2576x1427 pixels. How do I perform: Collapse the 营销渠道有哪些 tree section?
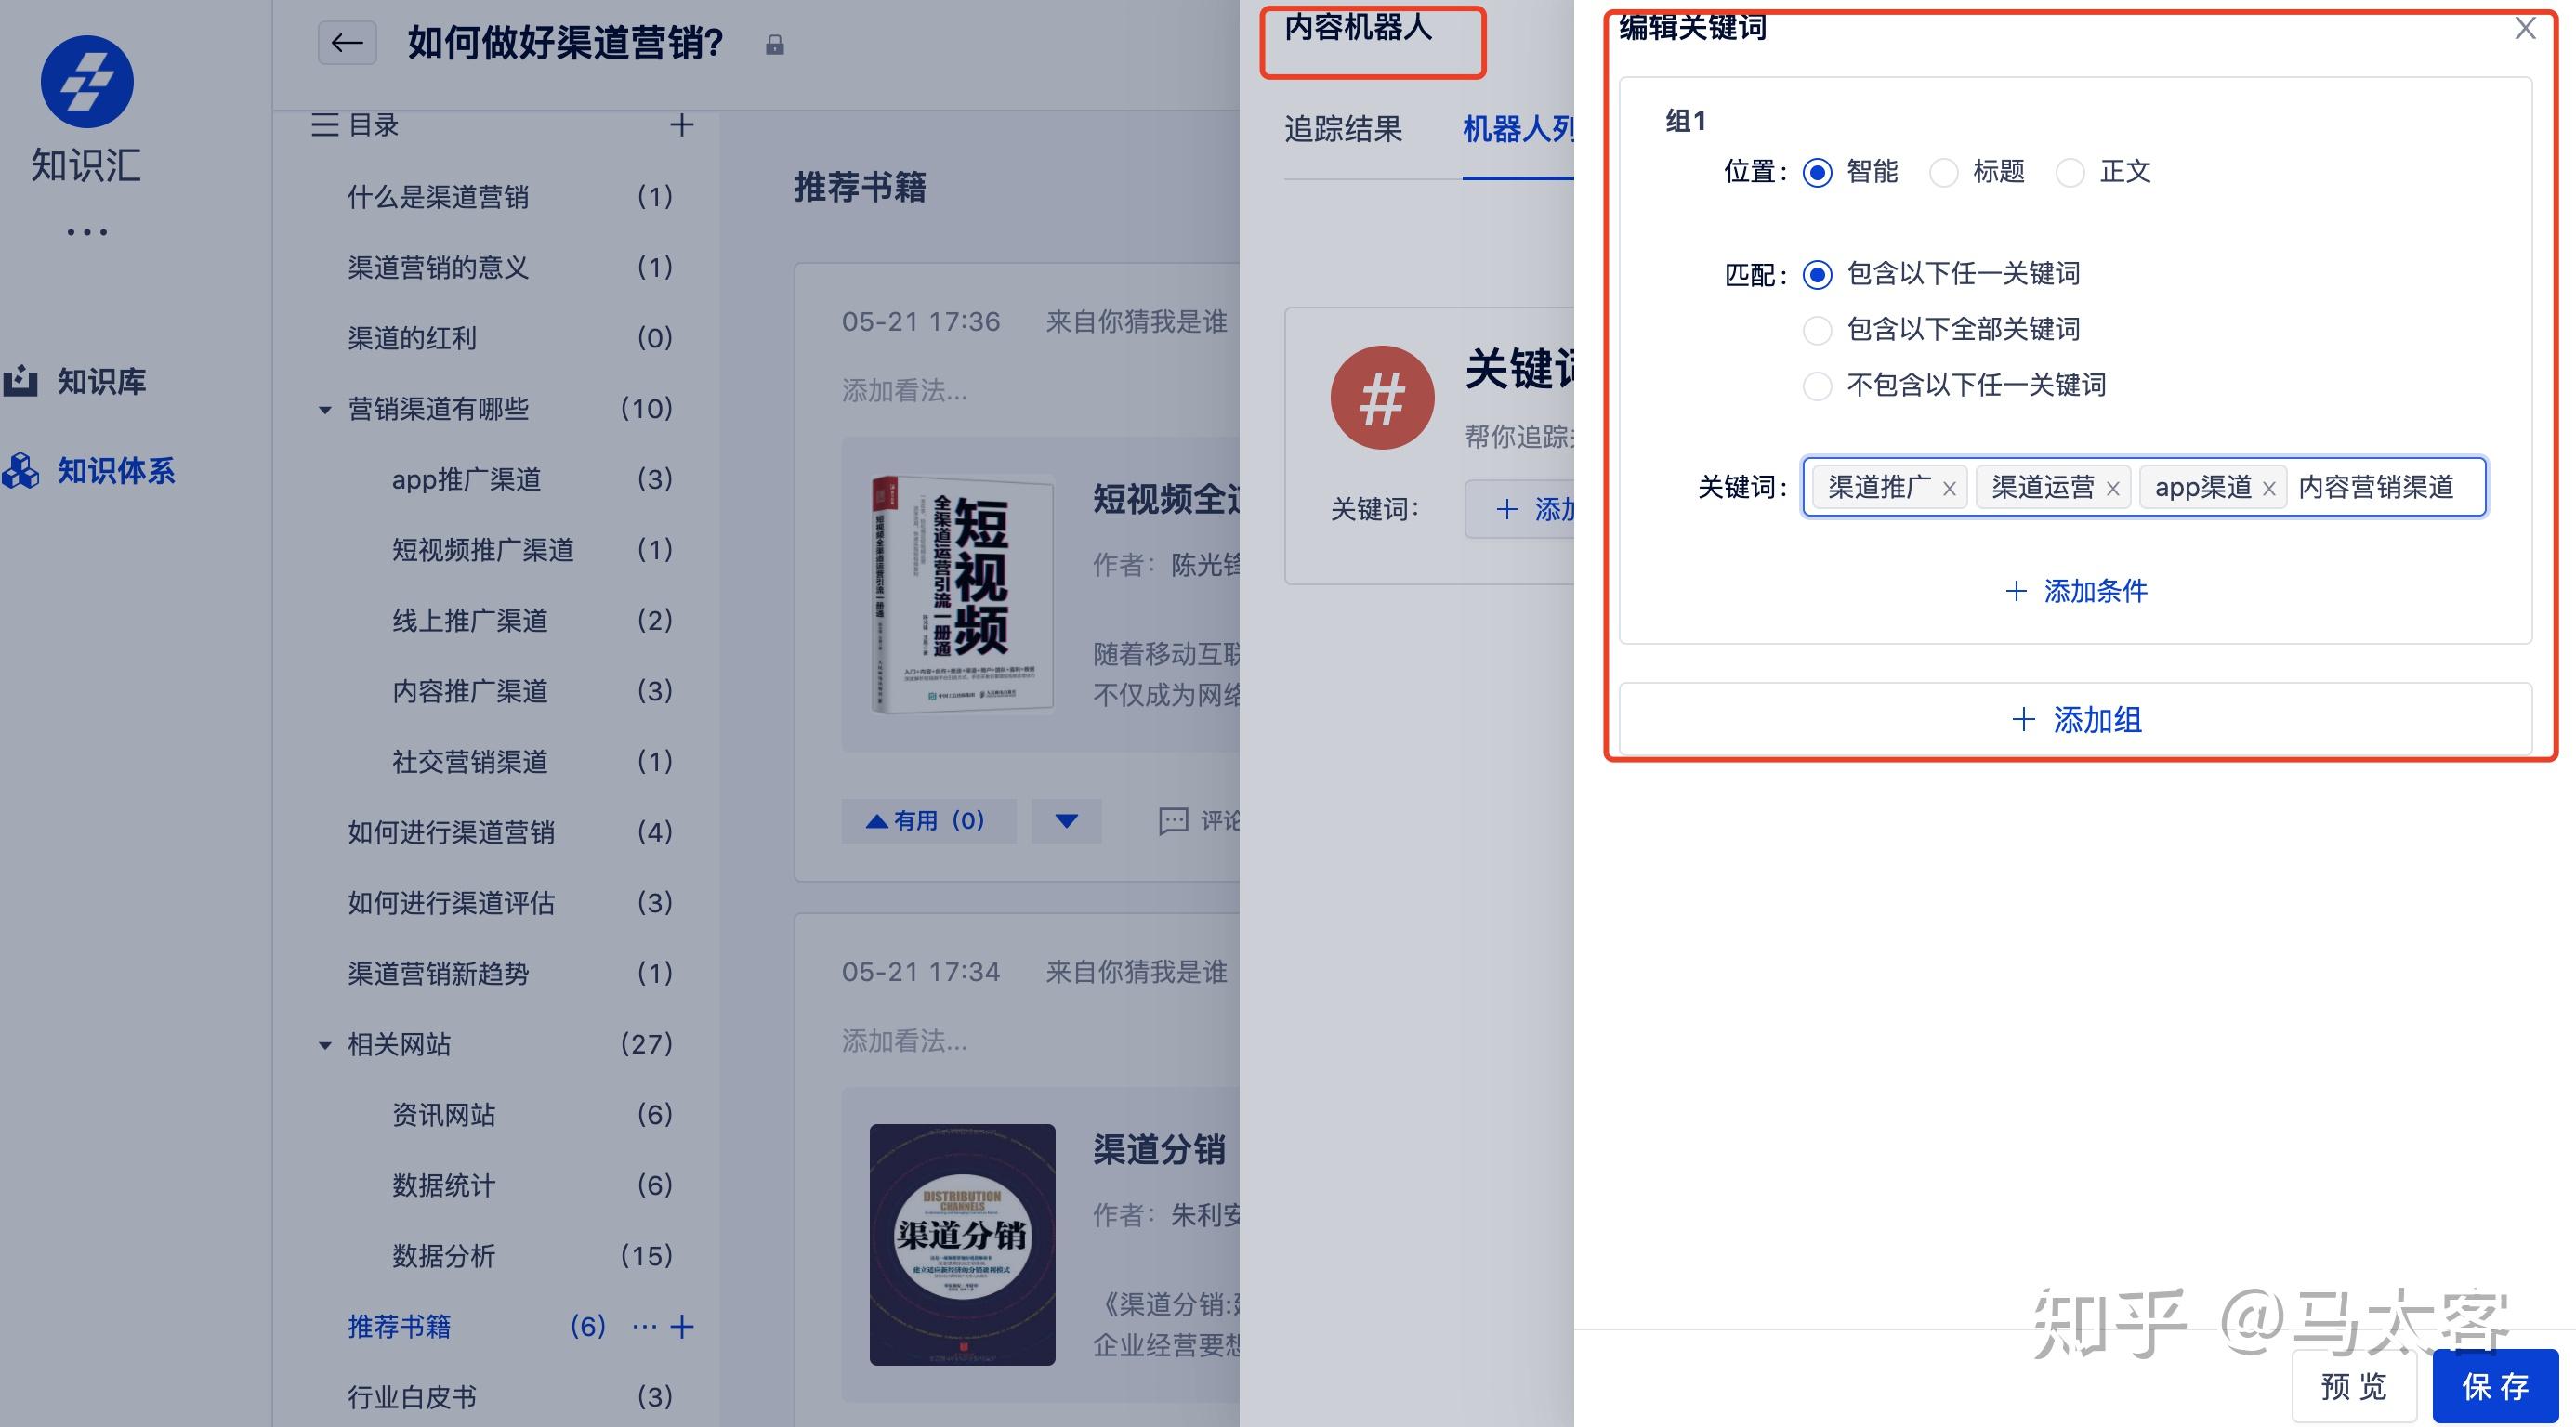click(325, 410)
